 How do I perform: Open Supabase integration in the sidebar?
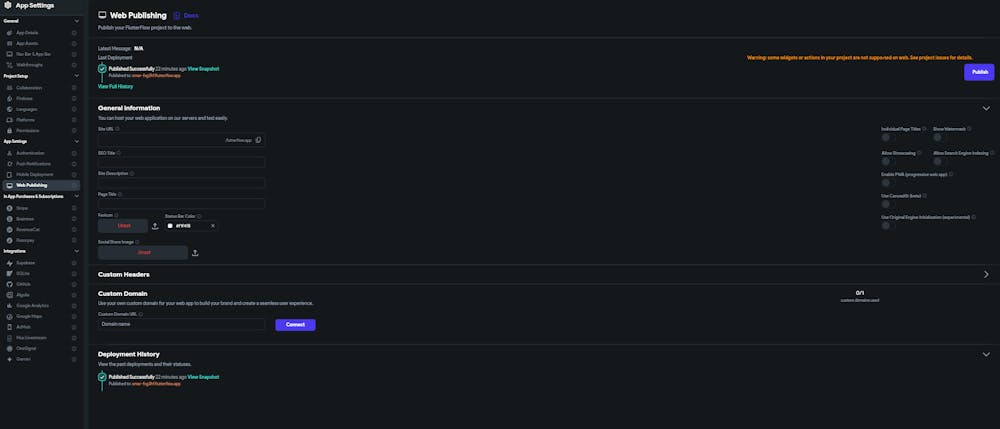[x=26, y=262]
